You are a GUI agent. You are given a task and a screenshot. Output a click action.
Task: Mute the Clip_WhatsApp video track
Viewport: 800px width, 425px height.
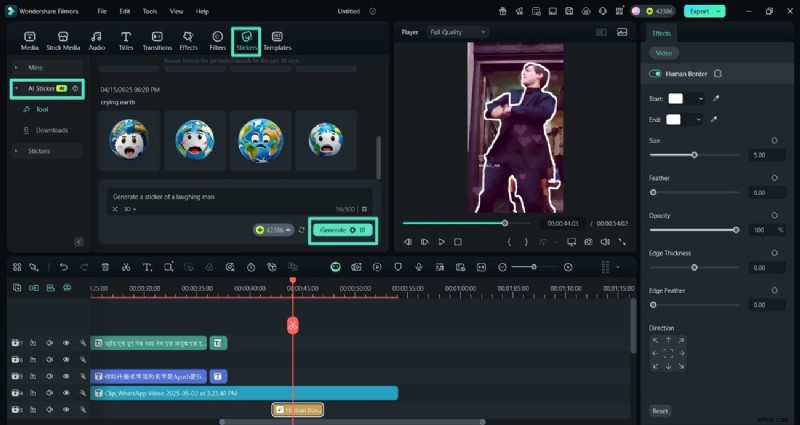coord(49,394)
